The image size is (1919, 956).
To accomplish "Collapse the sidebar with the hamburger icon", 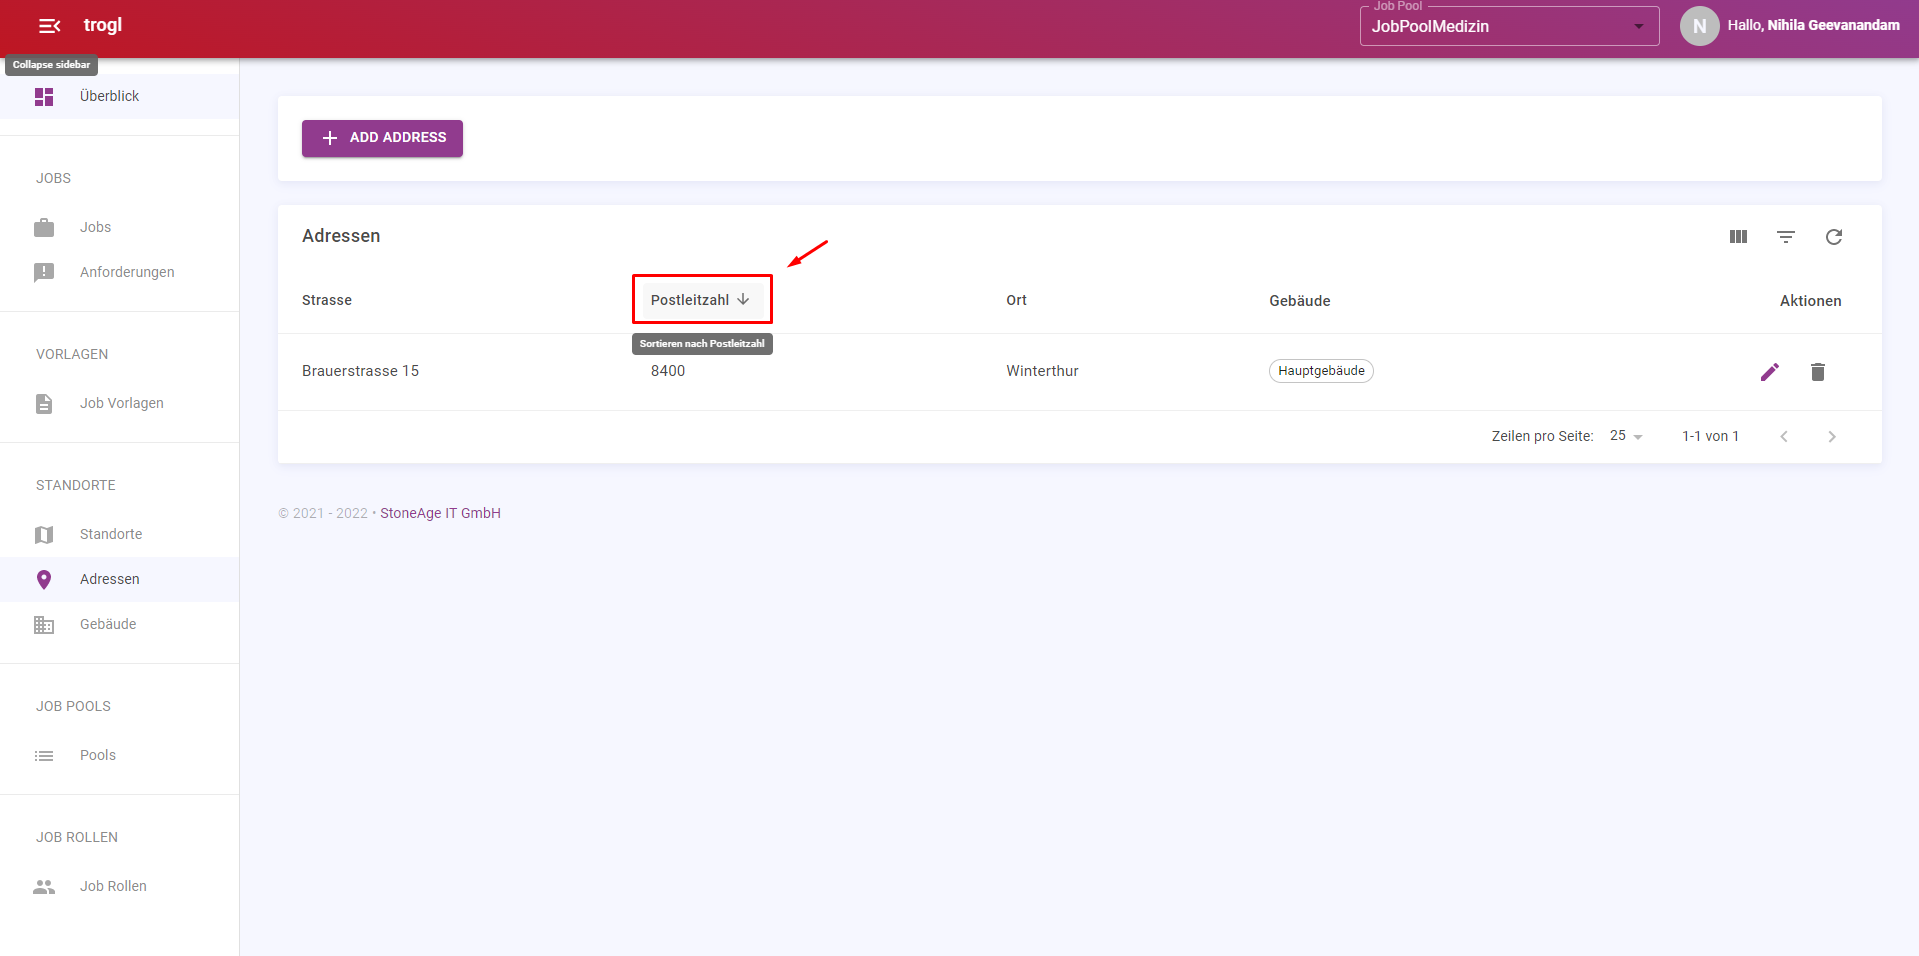I will click(x=49, y=26).
